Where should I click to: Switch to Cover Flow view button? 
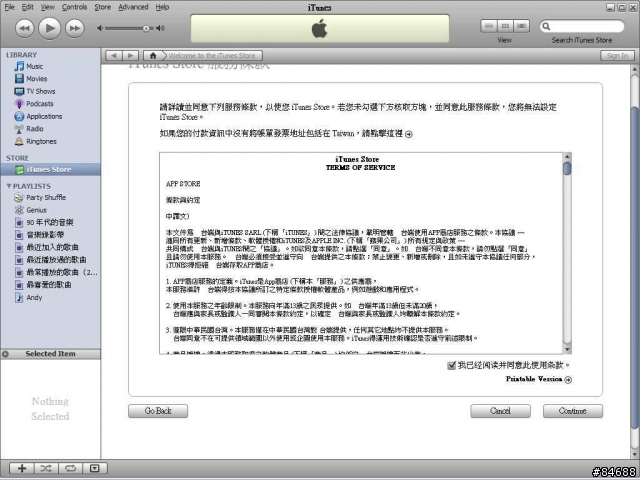tap(521, 26)
